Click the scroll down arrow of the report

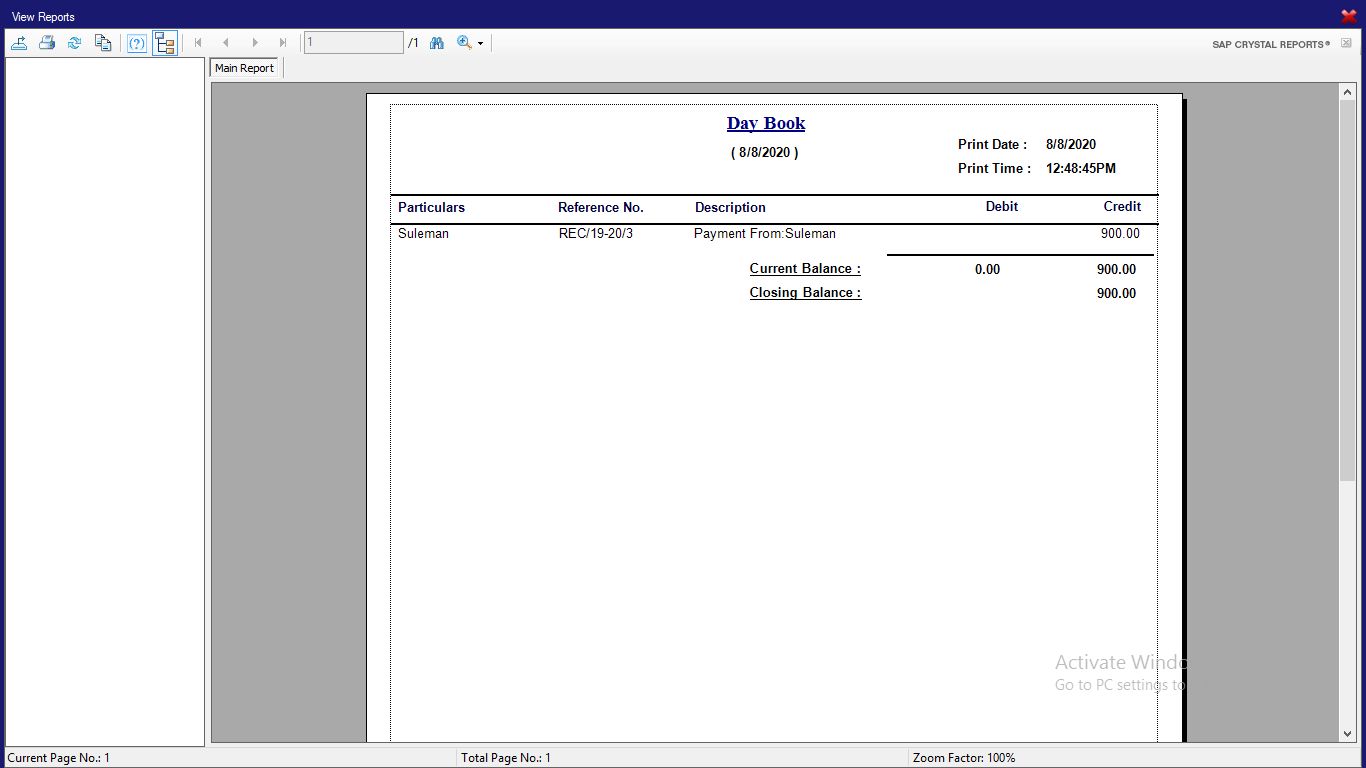click(x=1347, y=734)
